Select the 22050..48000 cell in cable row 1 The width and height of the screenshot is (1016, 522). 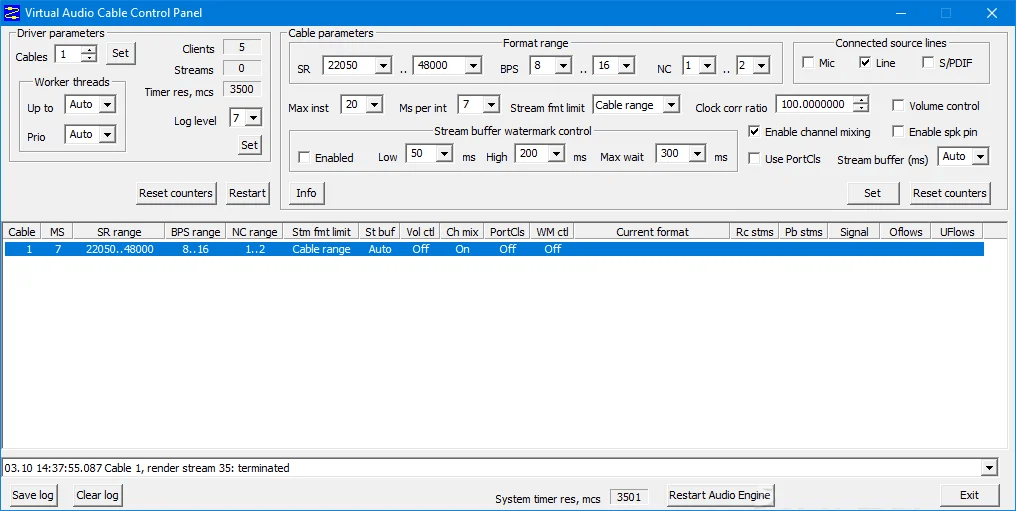click(119, 249)
